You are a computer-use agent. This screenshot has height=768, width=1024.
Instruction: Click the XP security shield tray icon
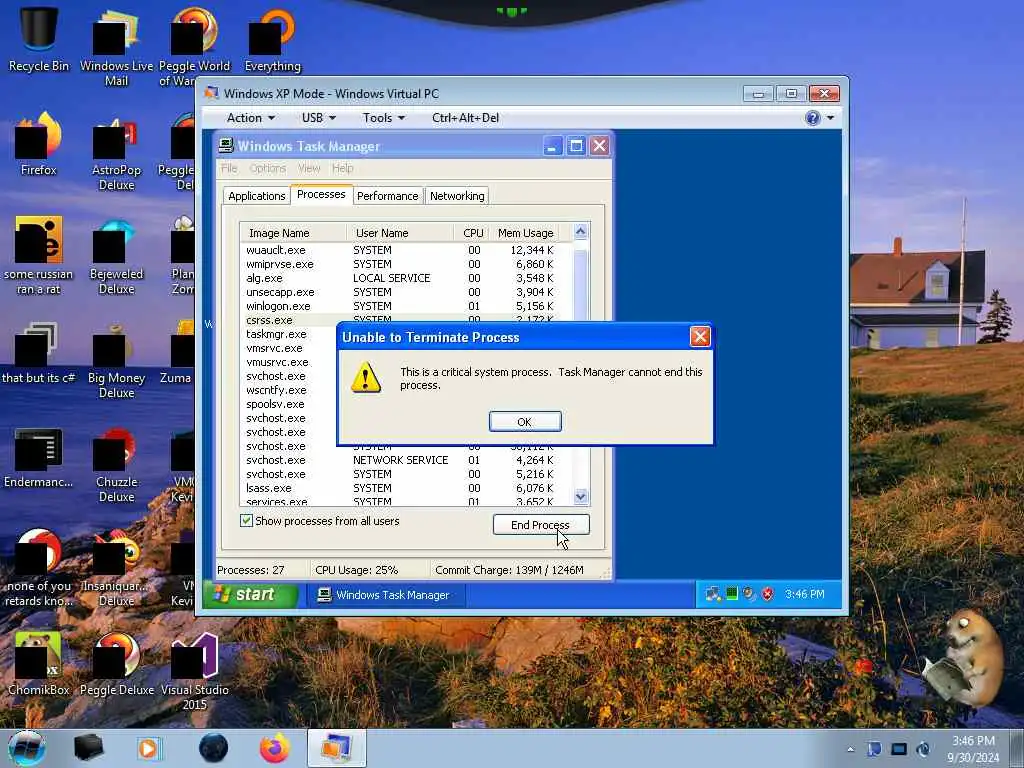768,594
